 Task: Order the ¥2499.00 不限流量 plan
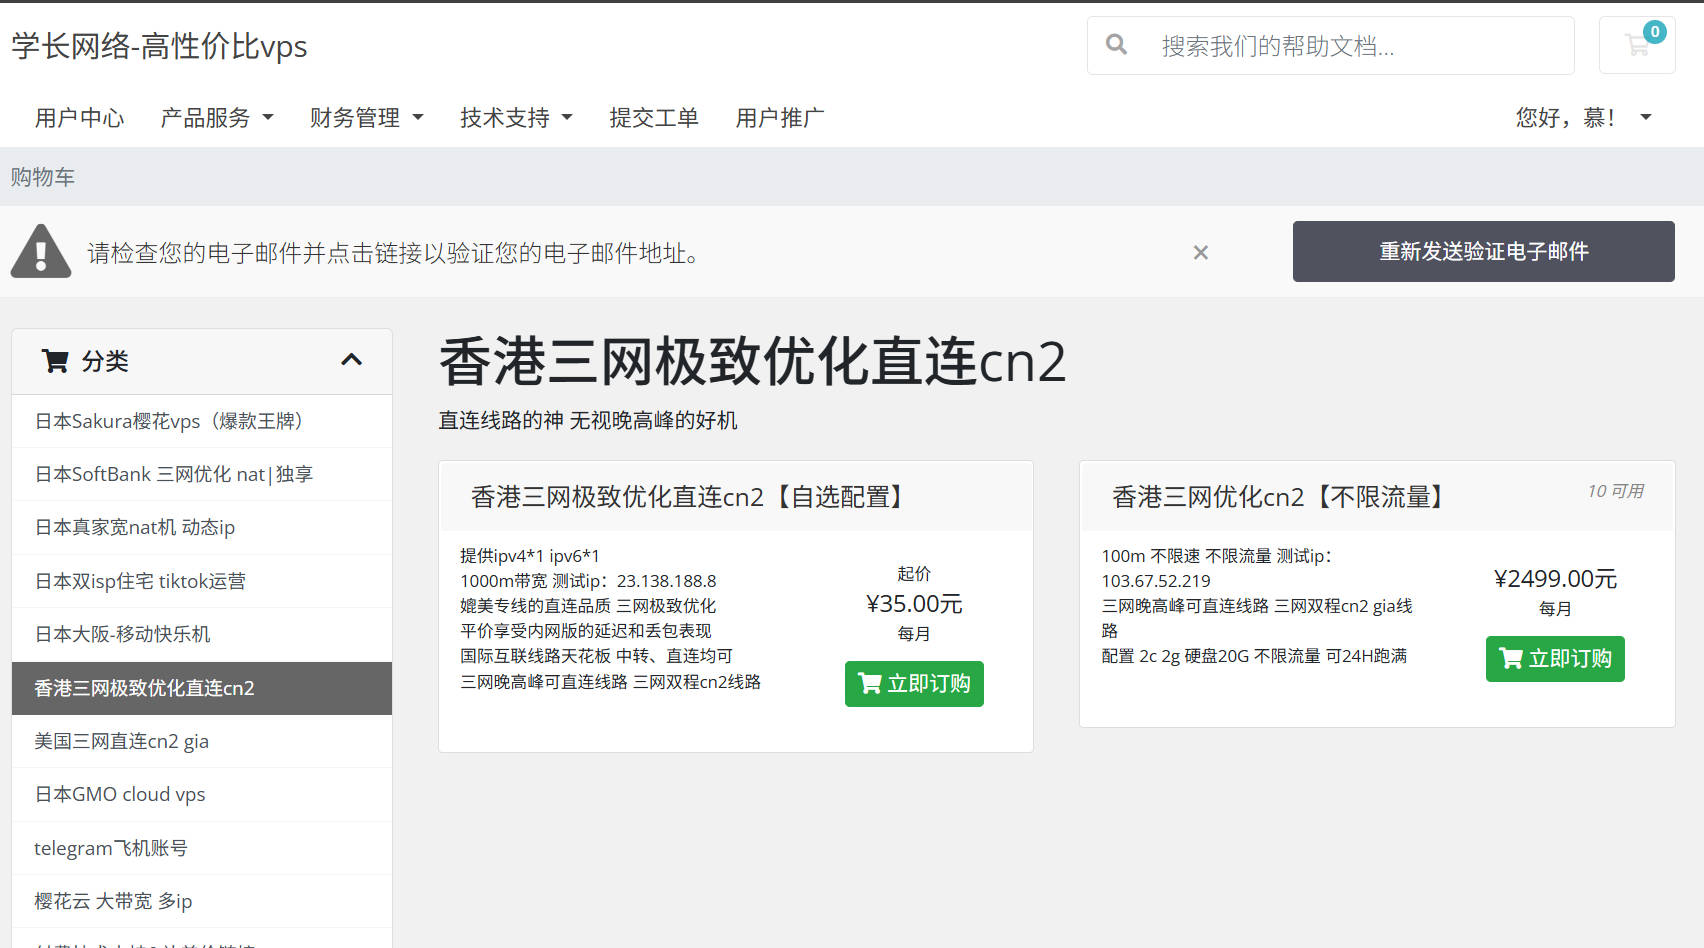(x=1555, y=659)
